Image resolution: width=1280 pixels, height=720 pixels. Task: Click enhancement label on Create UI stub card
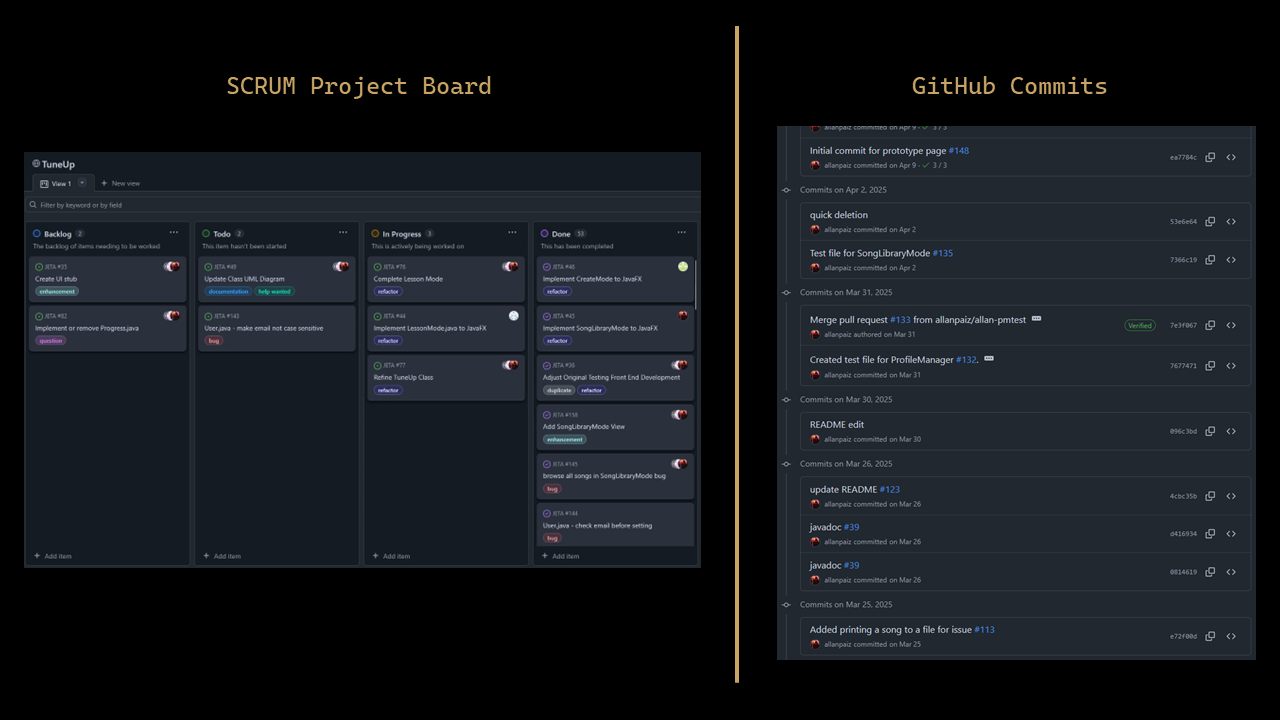(57, 291)
